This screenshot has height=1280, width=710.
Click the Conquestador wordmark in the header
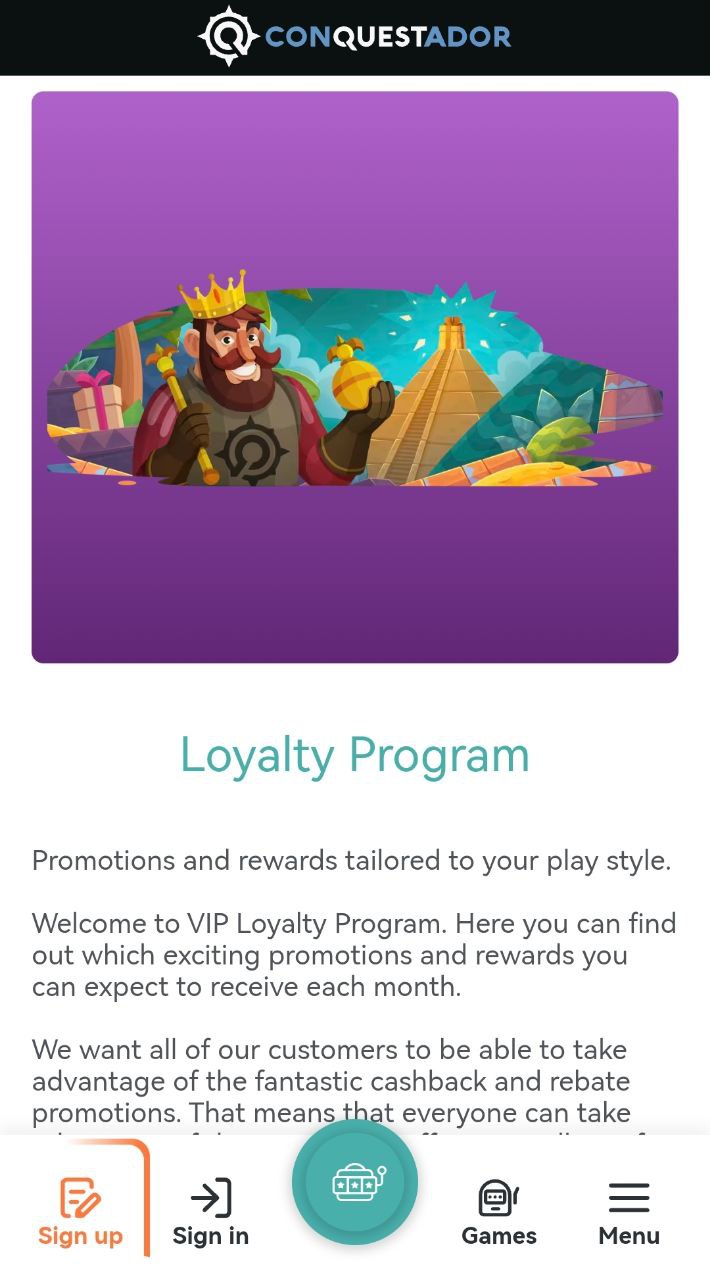pyautogui.click(x=388, y=38)
